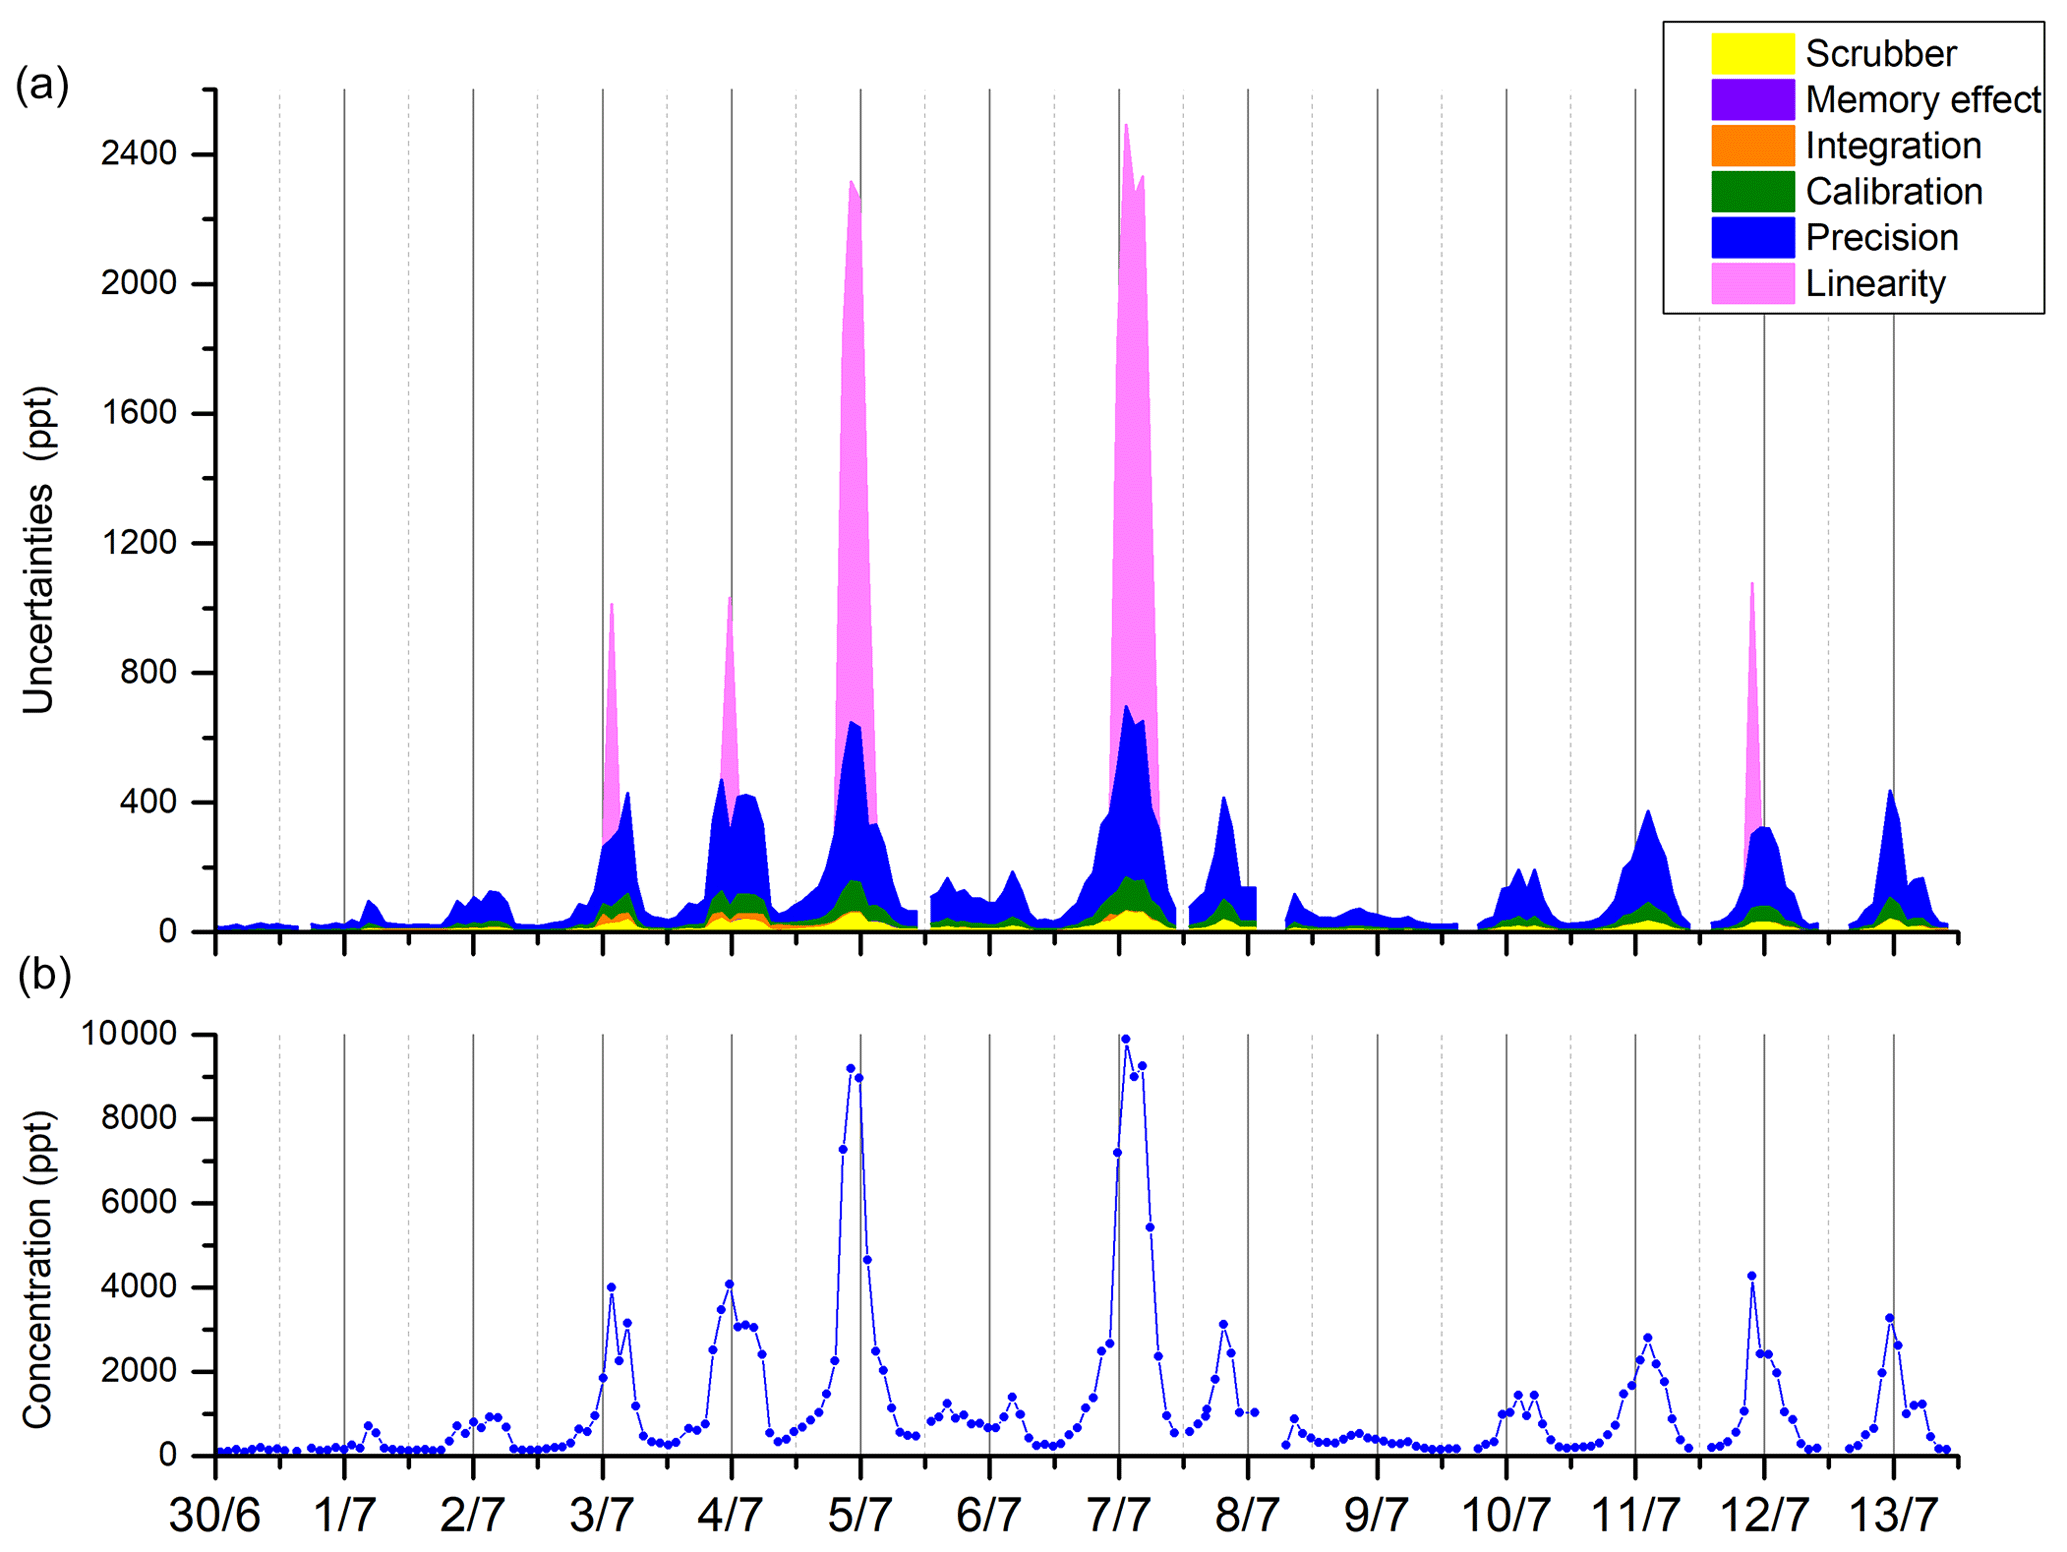
Task: Click the Linearity legend label
Action: coord(1875,284)
